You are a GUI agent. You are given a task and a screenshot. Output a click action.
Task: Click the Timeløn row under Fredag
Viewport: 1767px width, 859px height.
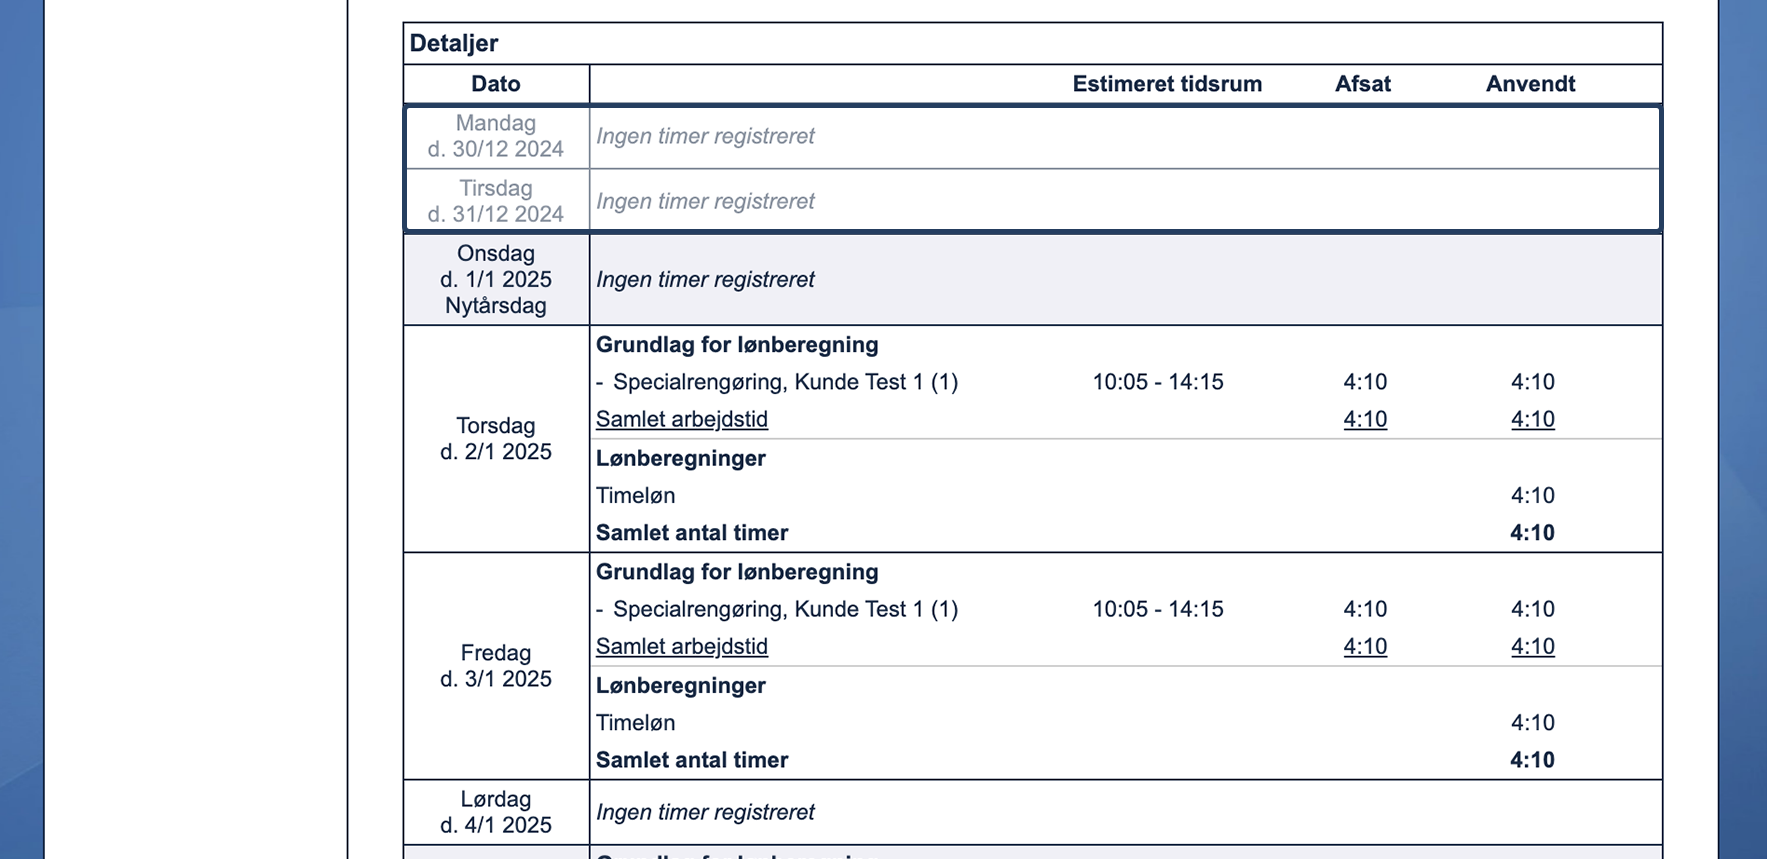635,723
